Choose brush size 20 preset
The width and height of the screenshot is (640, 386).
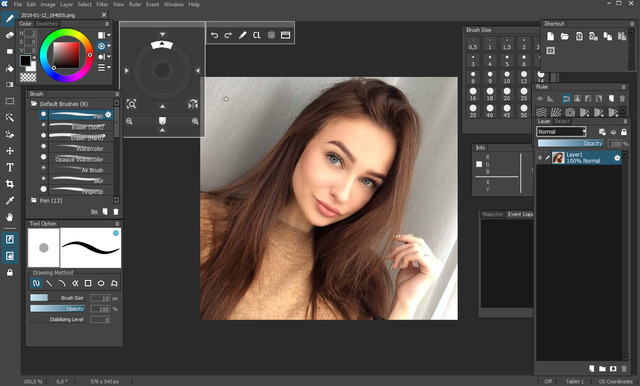(x=507, y=94)
